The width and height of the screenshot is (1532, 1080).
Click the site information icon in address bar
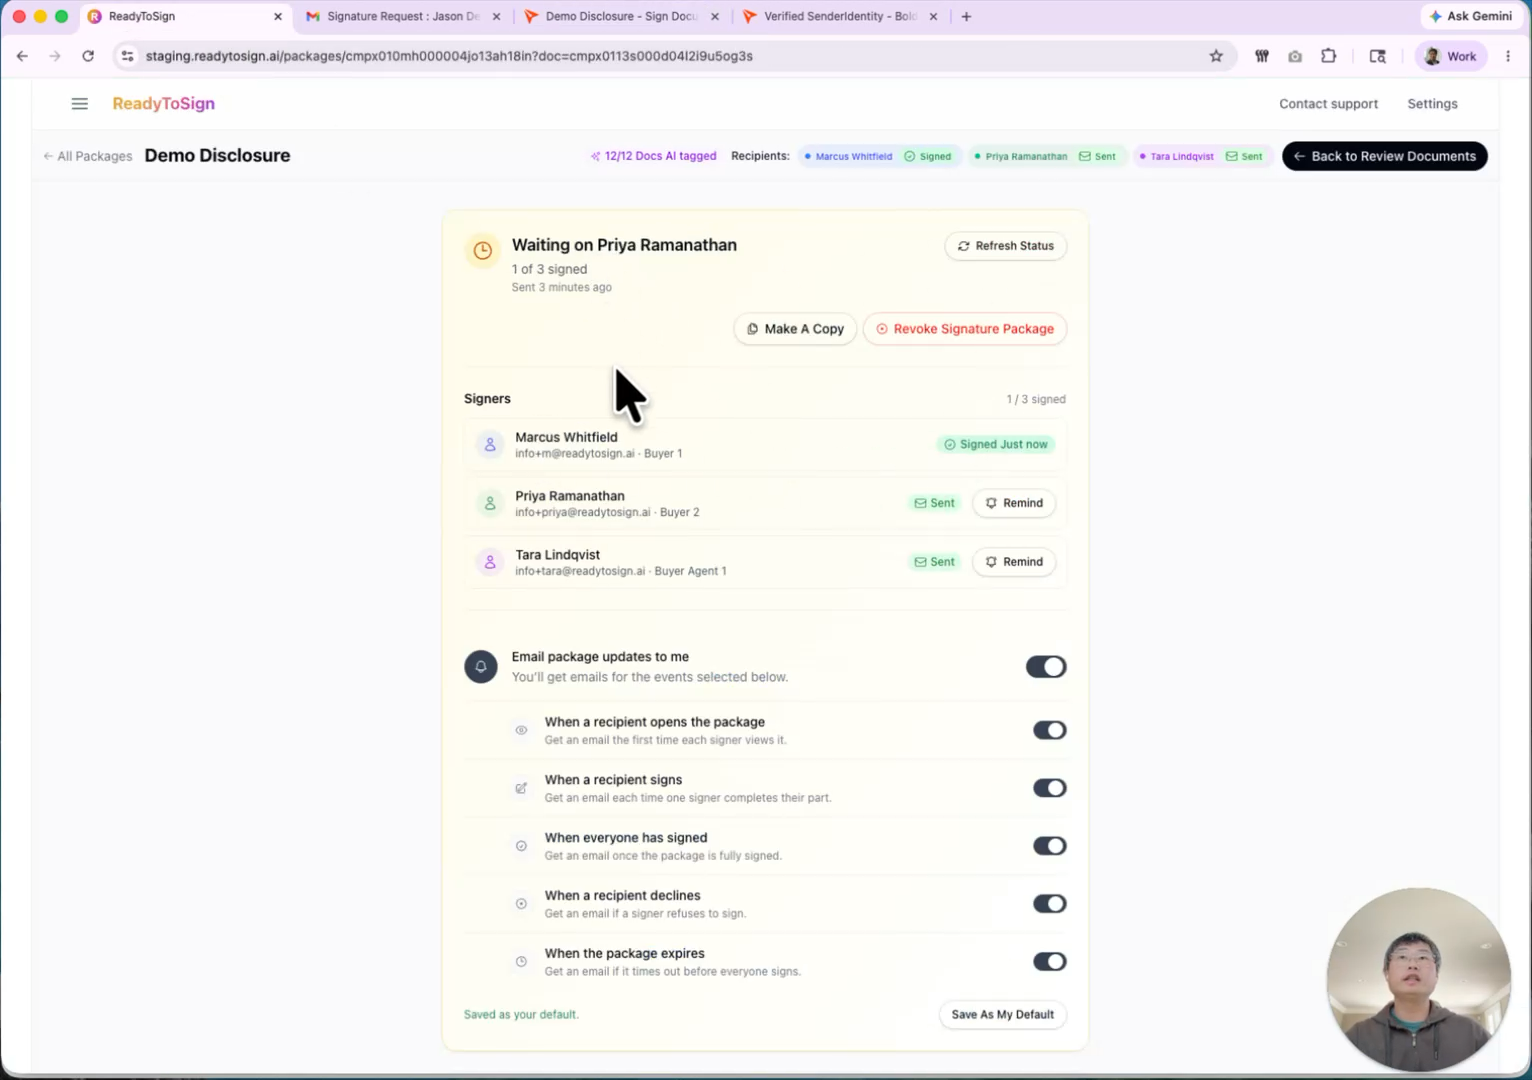click(x=127, y=56)
